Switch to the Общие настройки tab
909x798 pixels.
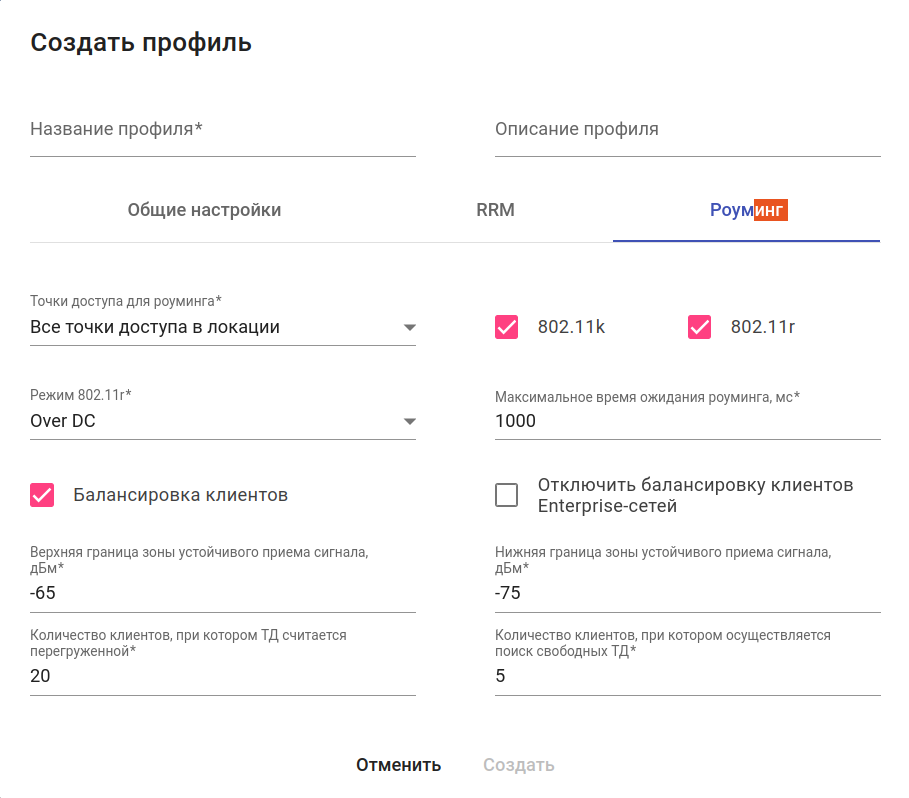click(x=204, y=210)
